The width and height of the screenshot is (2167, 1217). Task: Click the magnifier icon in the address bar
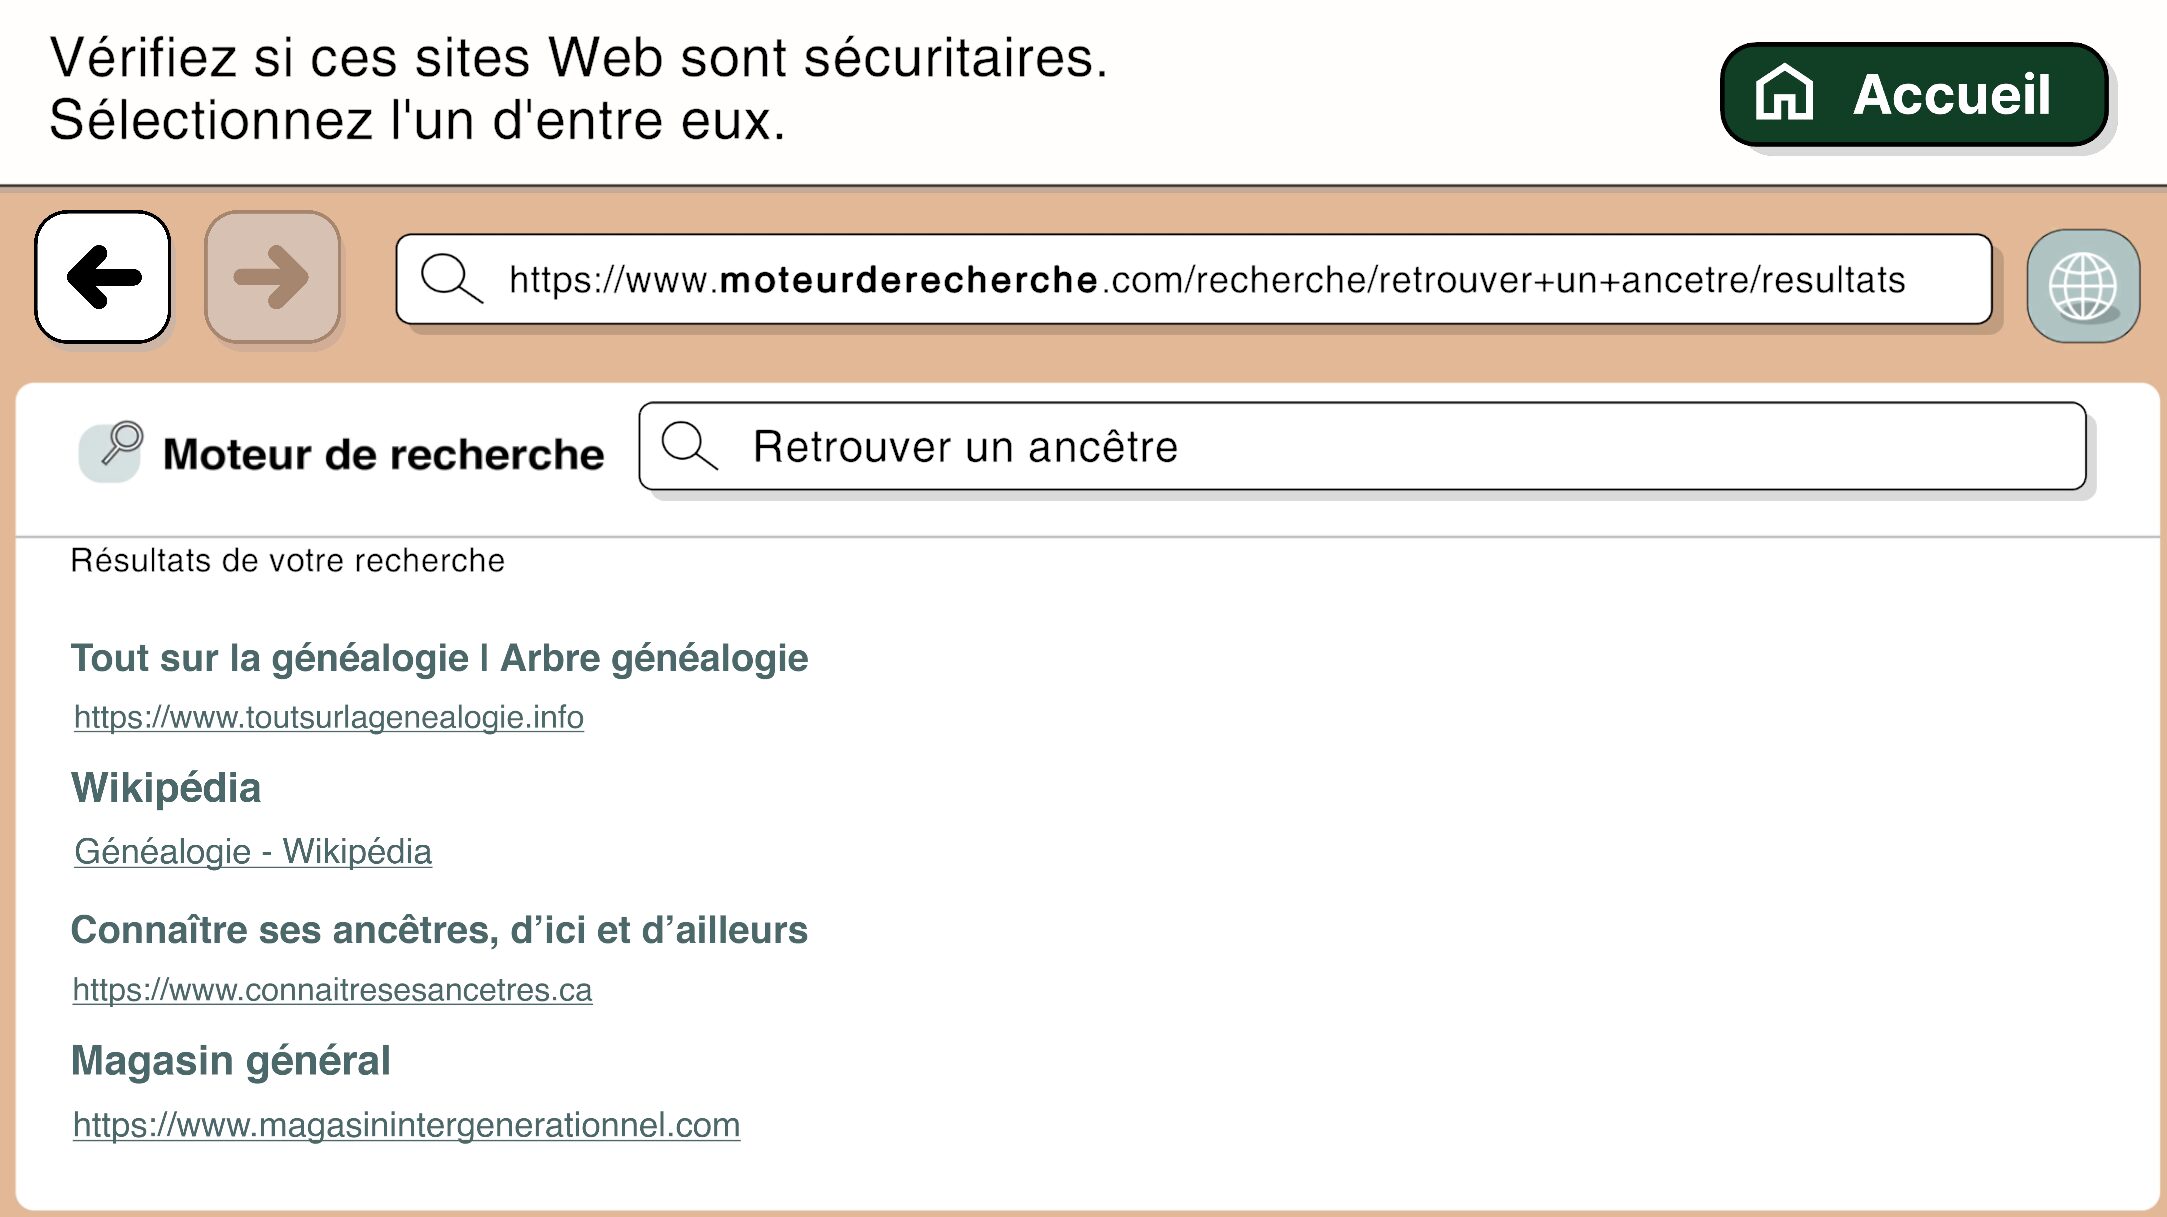tap(451, 278)
